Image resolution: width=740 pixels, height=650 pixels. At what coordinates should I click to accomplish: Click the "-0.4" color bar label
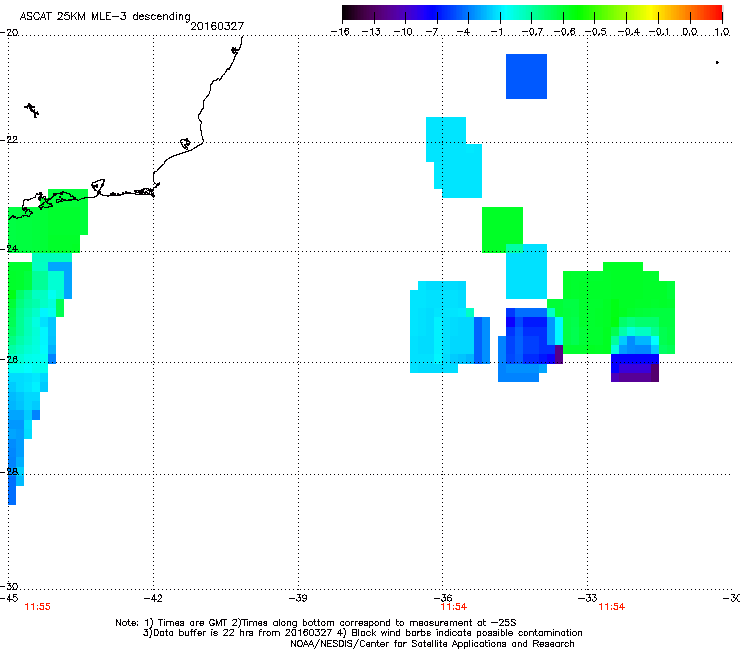click(629, 32)
